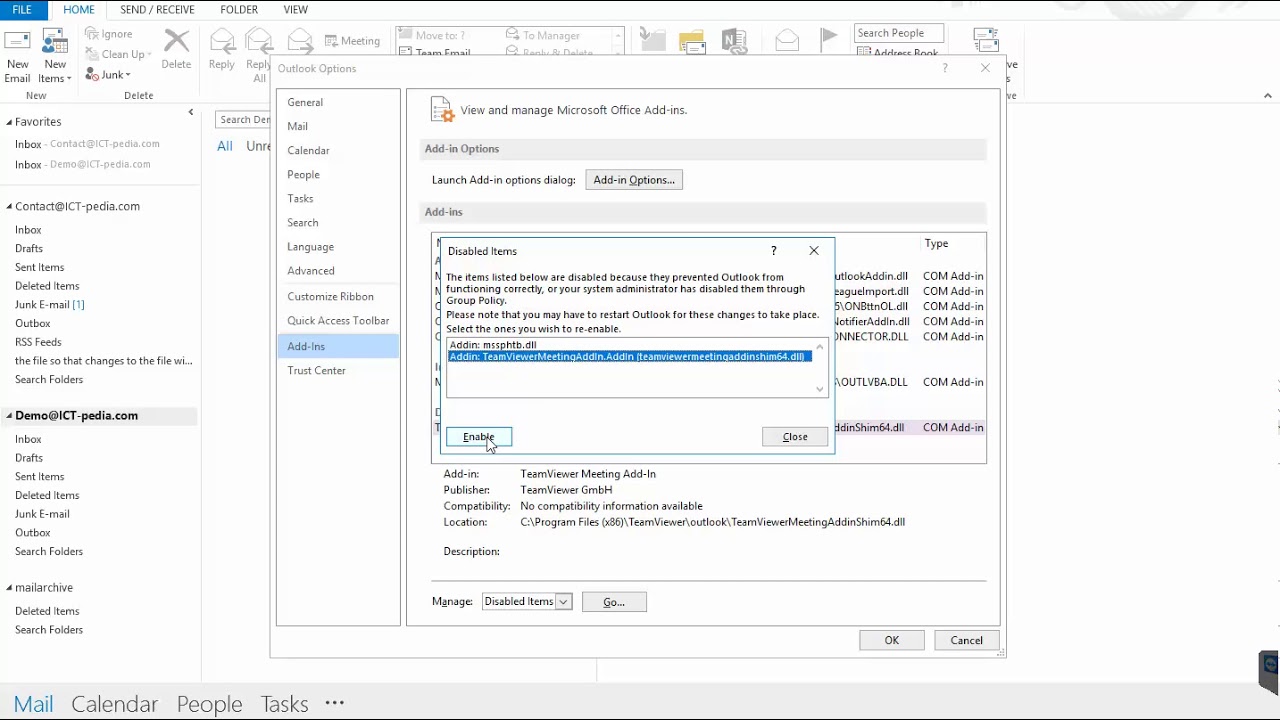The image size is (1280, 720).
Task: Select 'Addin: mssphtb.dll' in disabled list
Action: tap(493, 345)
